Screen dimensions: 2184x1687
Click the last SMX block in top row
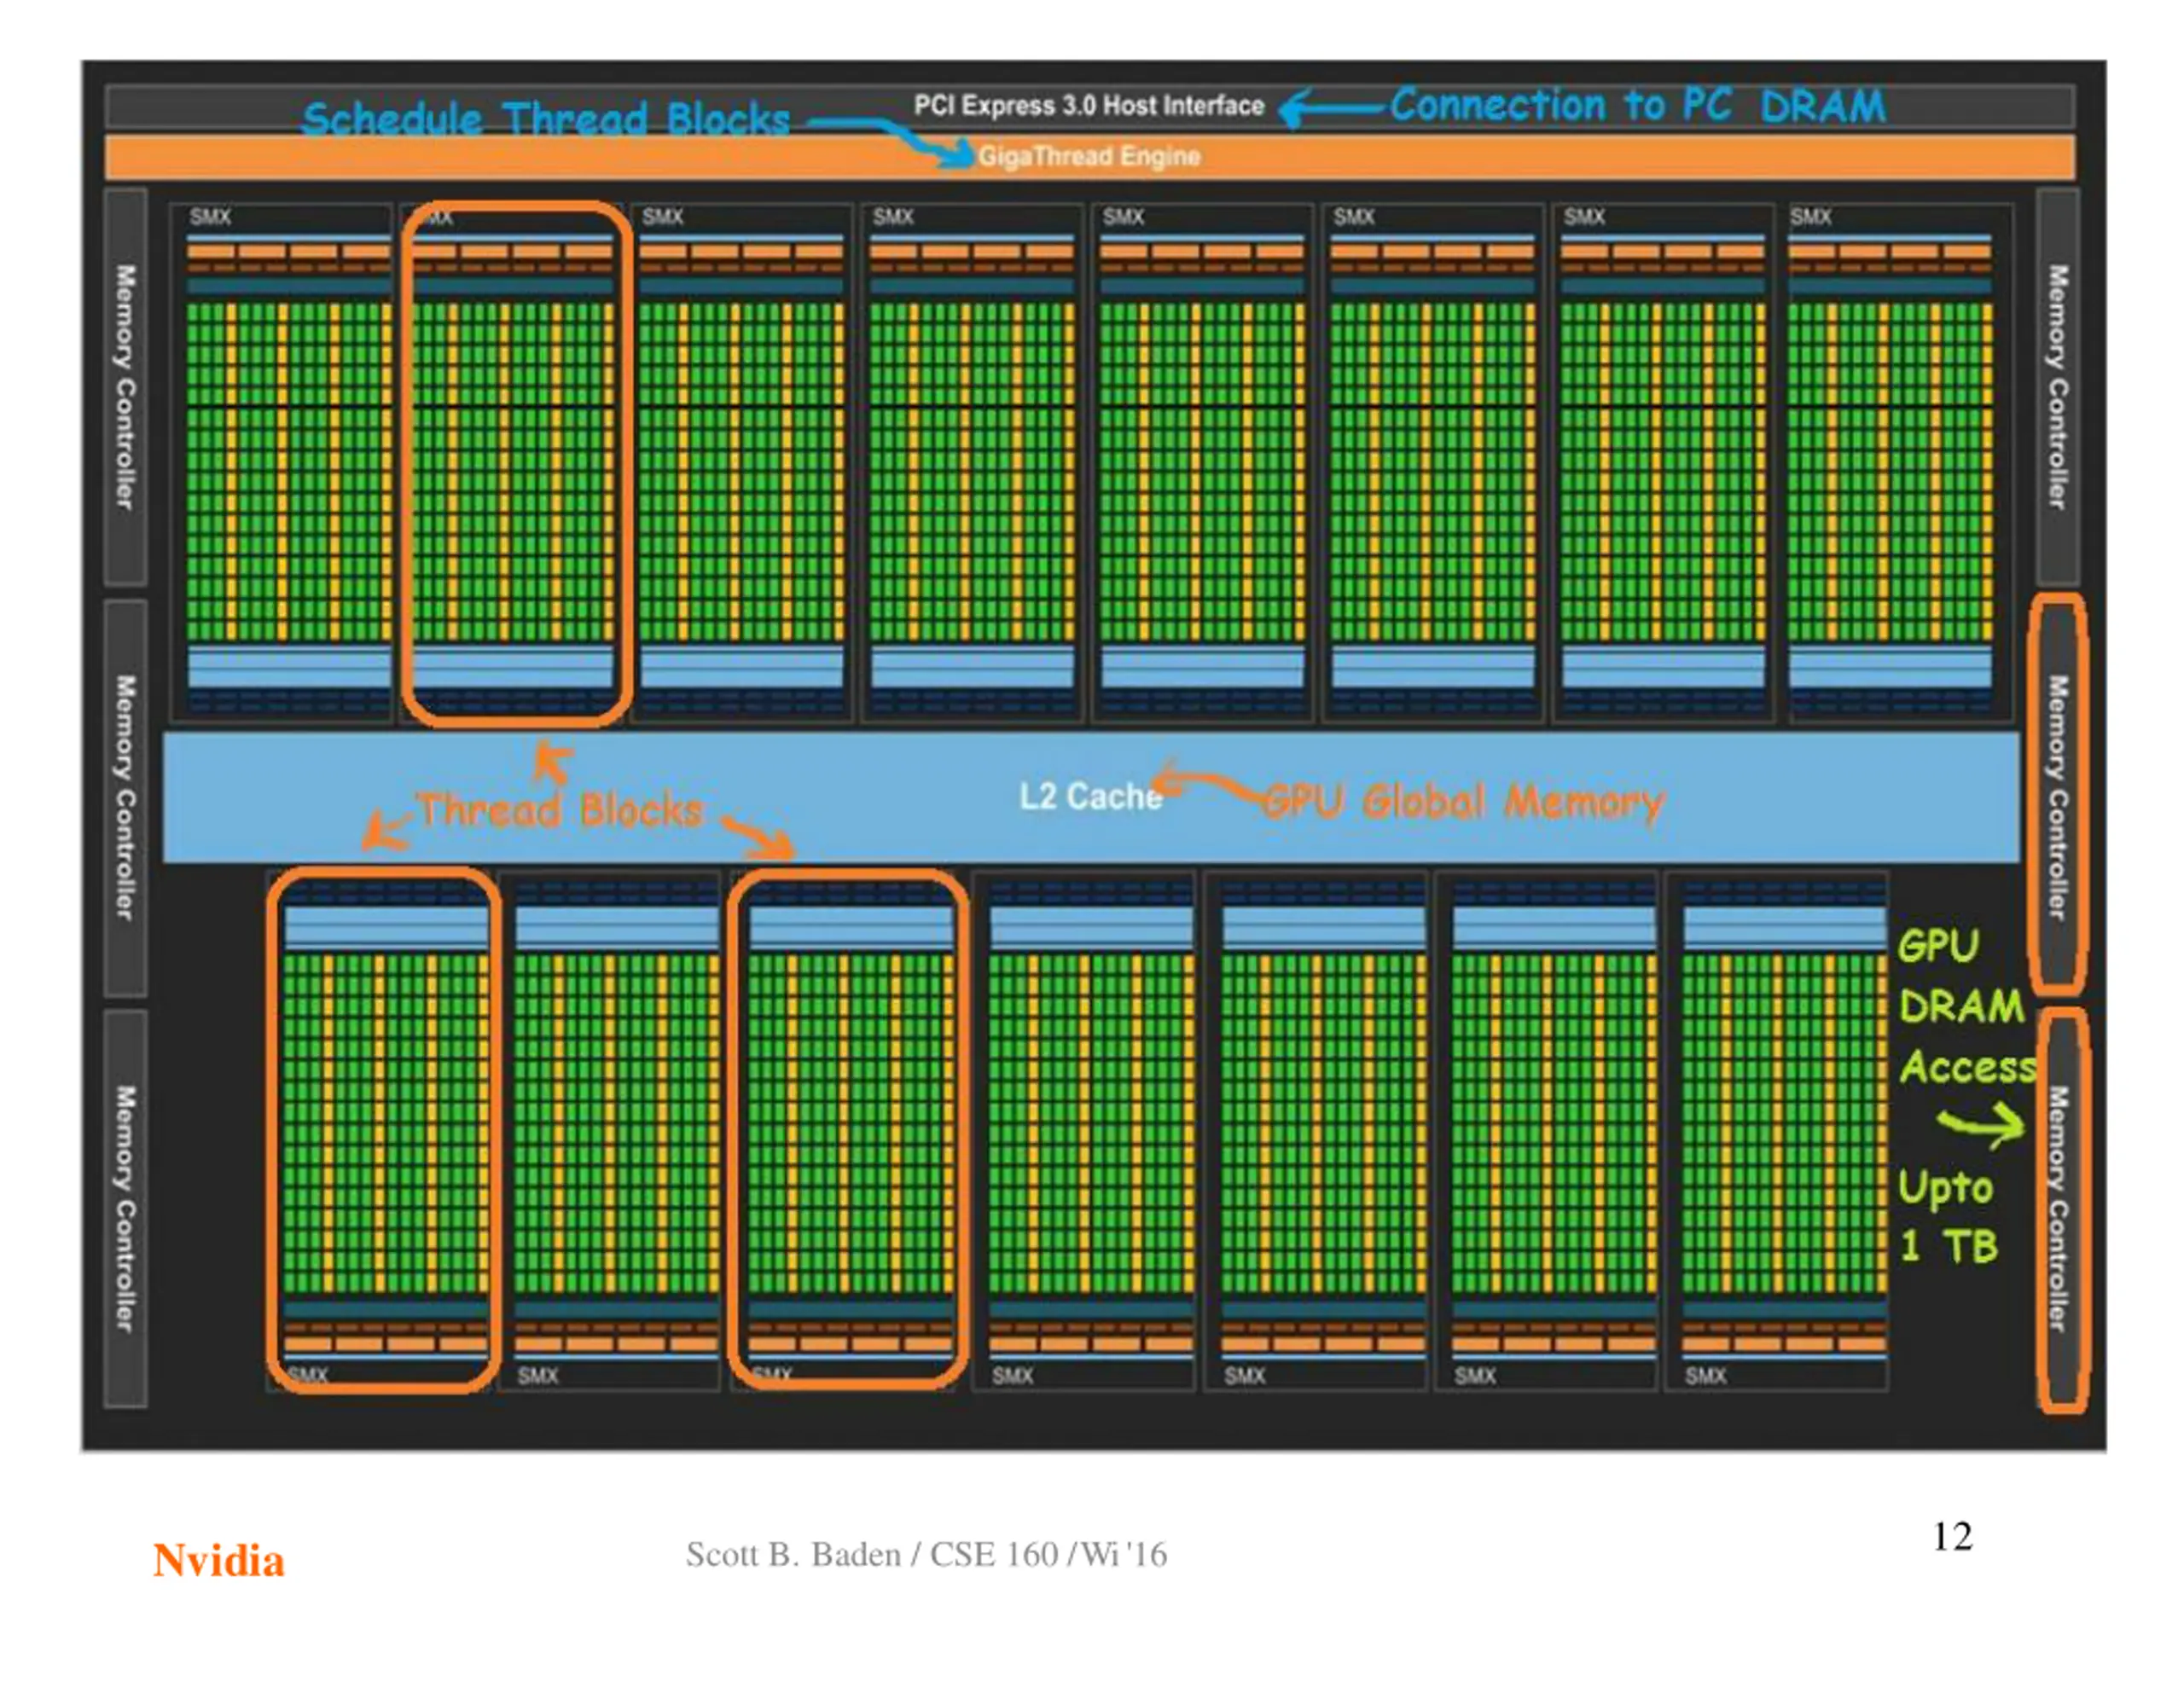click(1900, 463)
